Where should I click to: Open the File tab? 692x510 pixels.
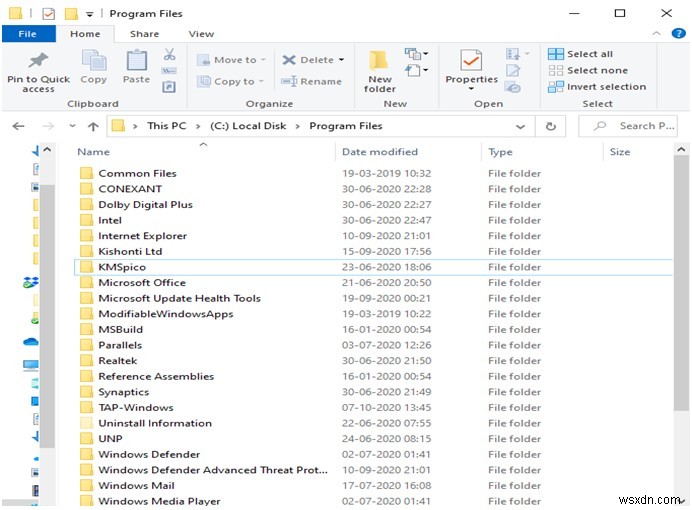click(28, 34)
